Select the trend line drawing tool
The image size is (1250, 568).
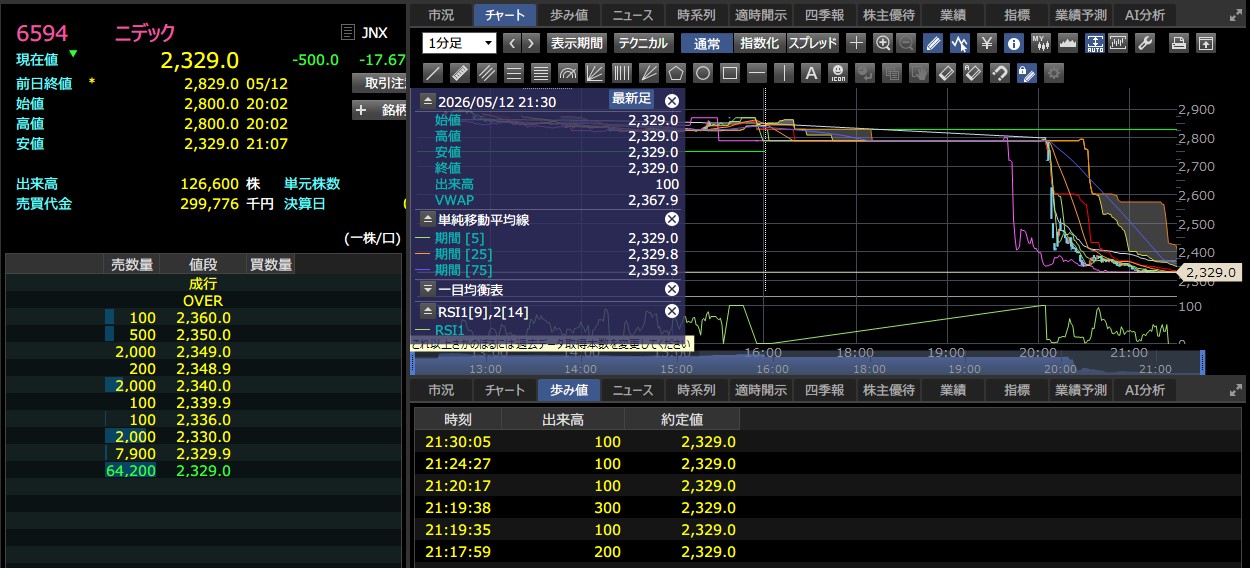click(x=433, y=73)
